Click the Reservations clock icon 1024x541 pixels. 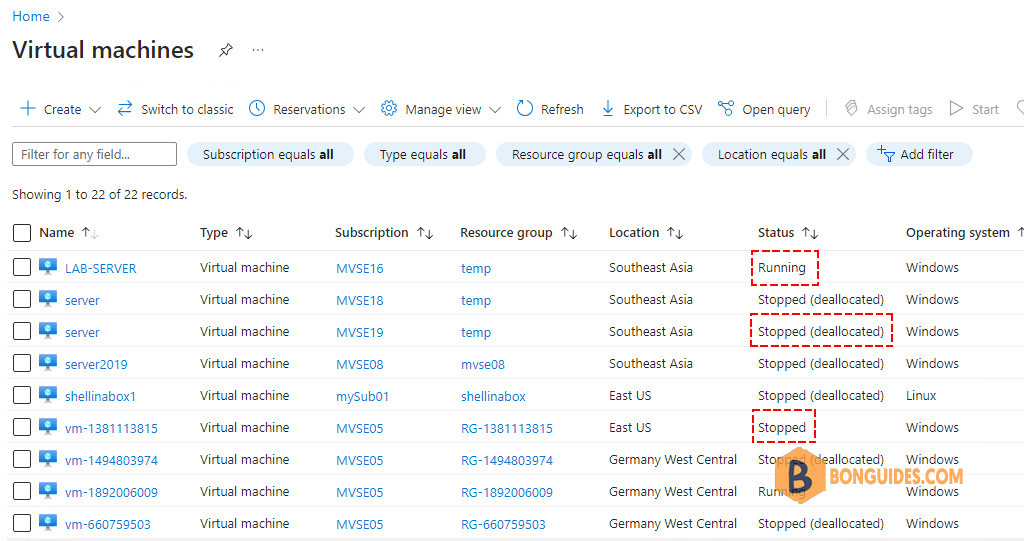click(257, 108)
